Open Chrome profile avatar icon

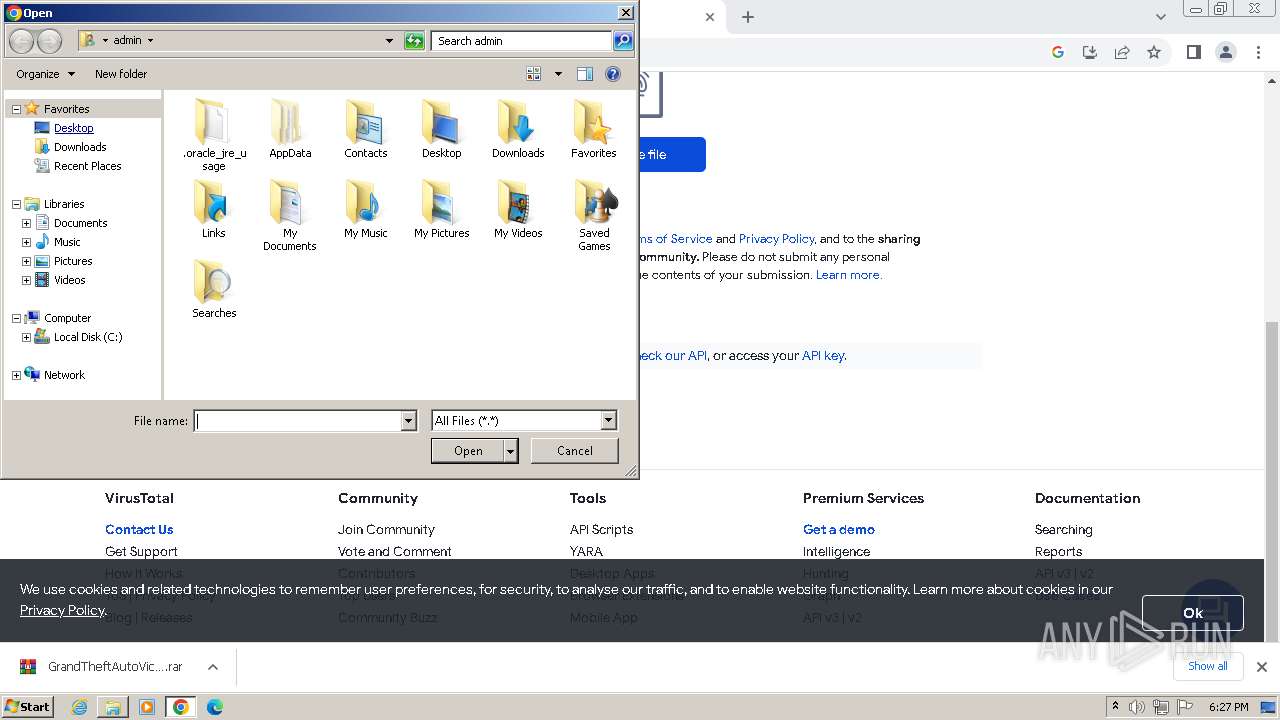(x=1226, y=52)
